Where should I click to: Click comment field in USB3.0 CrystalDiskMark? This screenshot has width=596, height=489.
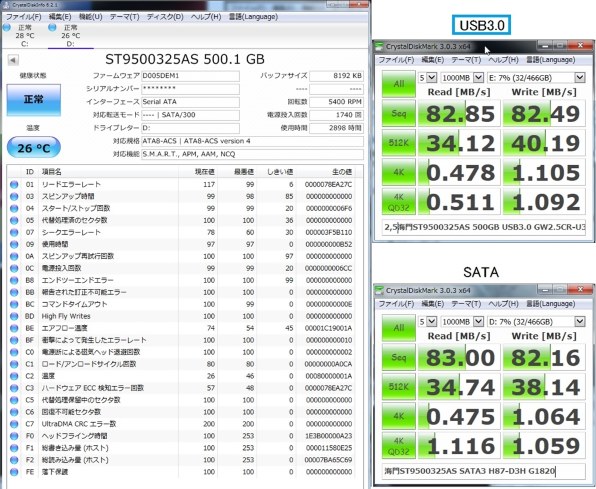[483, 227]
